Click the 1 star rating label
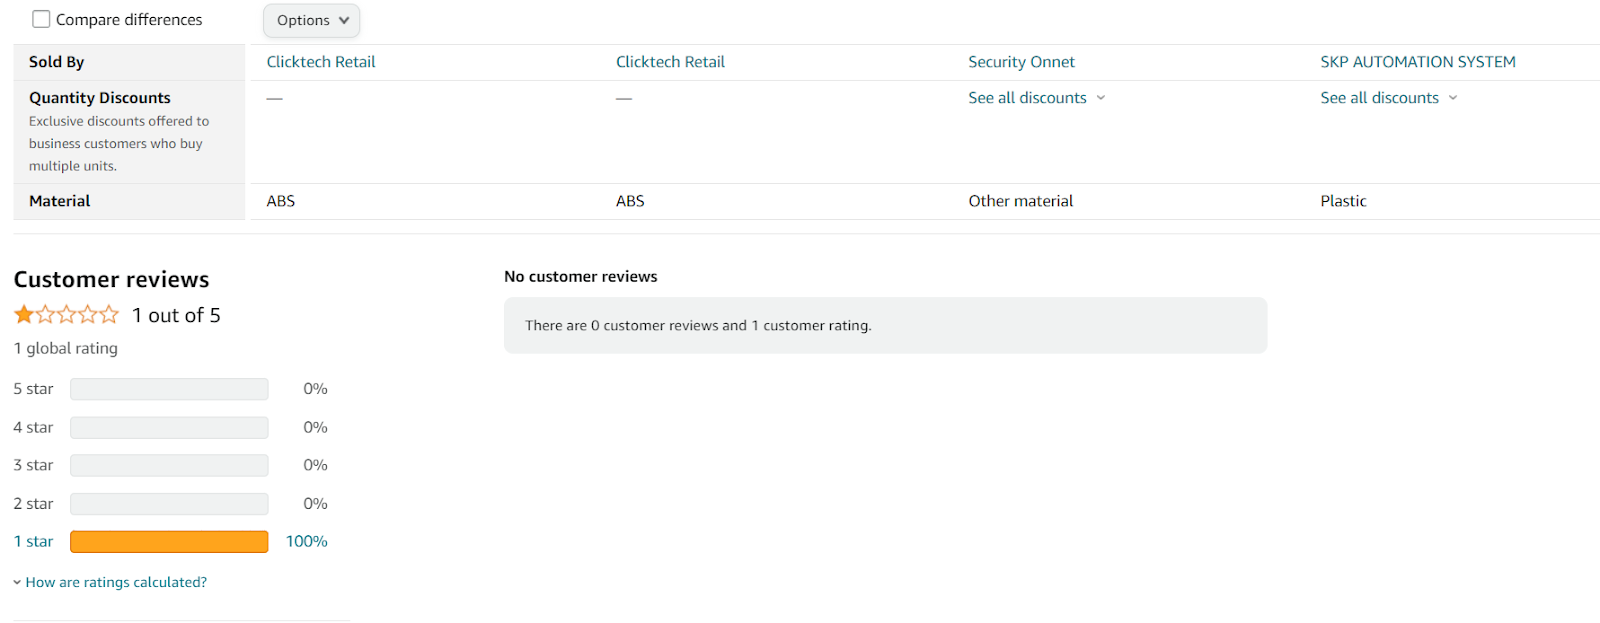The image size is (1600, 623). click(33, 541)
